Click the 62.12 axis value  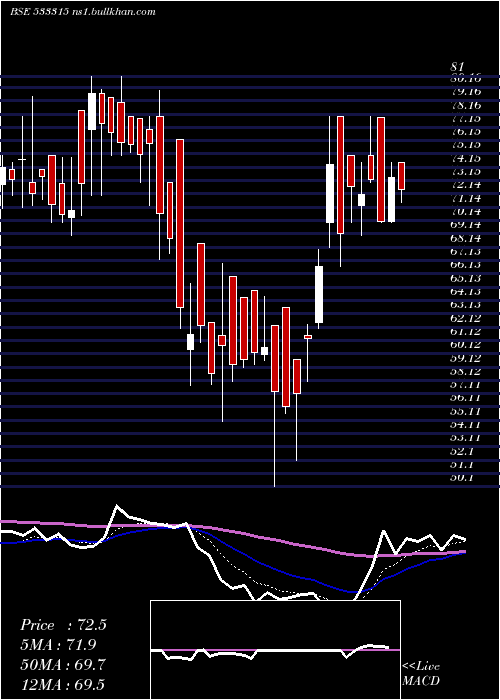tap(465, 318)
